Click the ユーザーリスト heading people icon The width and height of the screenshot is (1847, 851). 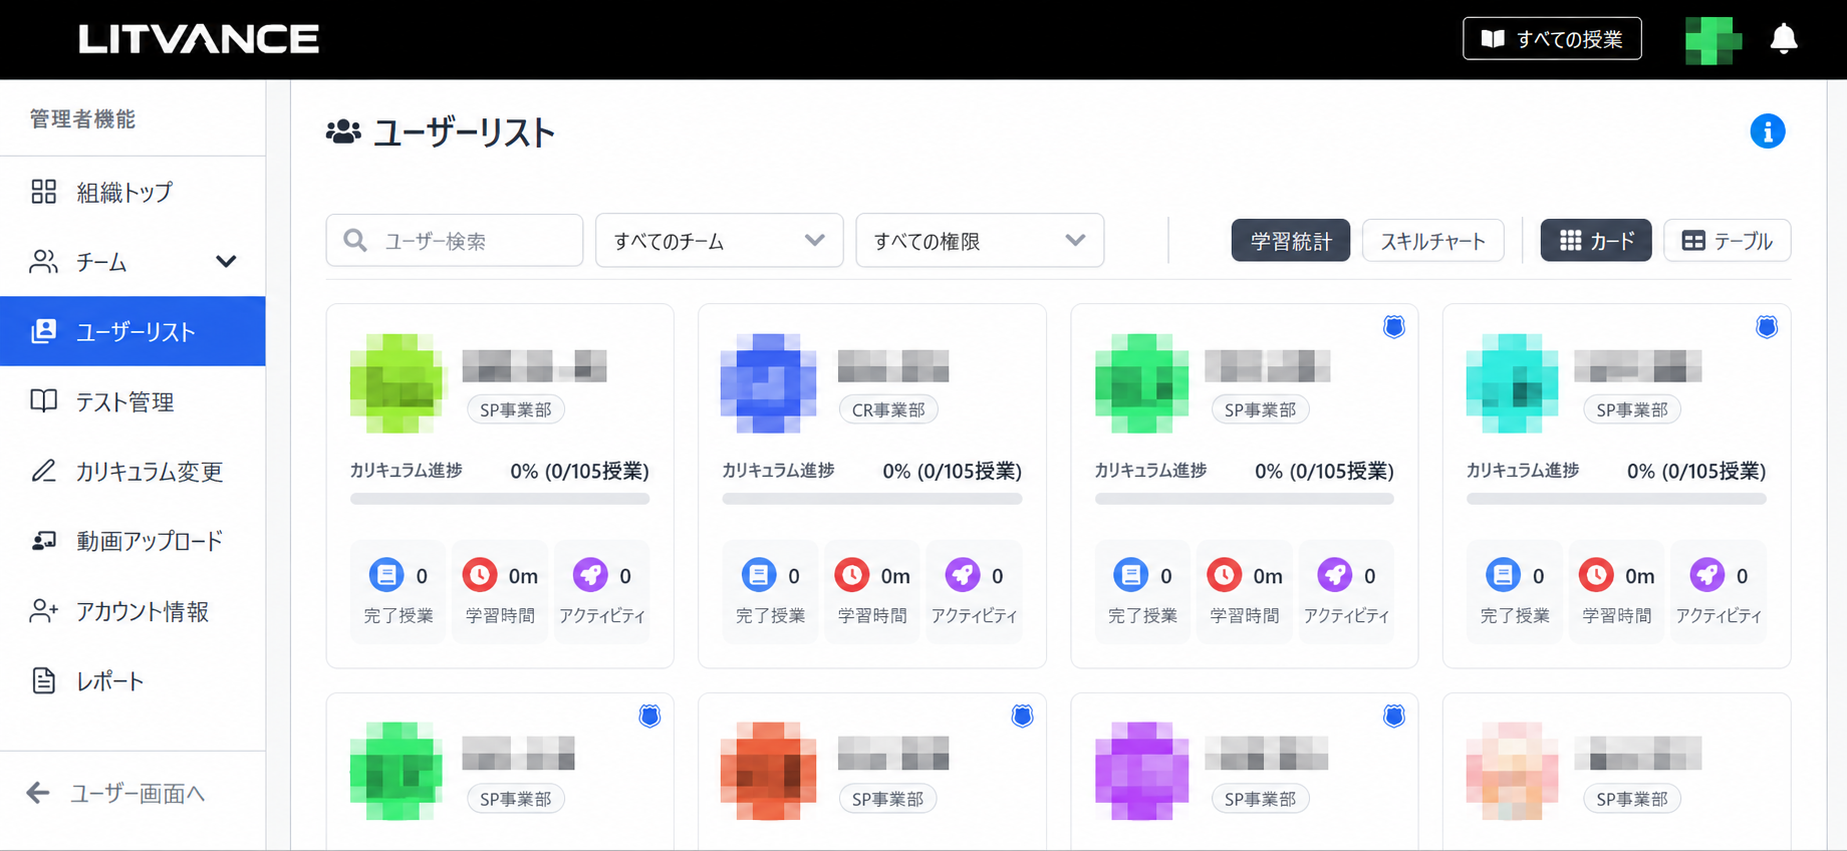(x=343, y=132)
